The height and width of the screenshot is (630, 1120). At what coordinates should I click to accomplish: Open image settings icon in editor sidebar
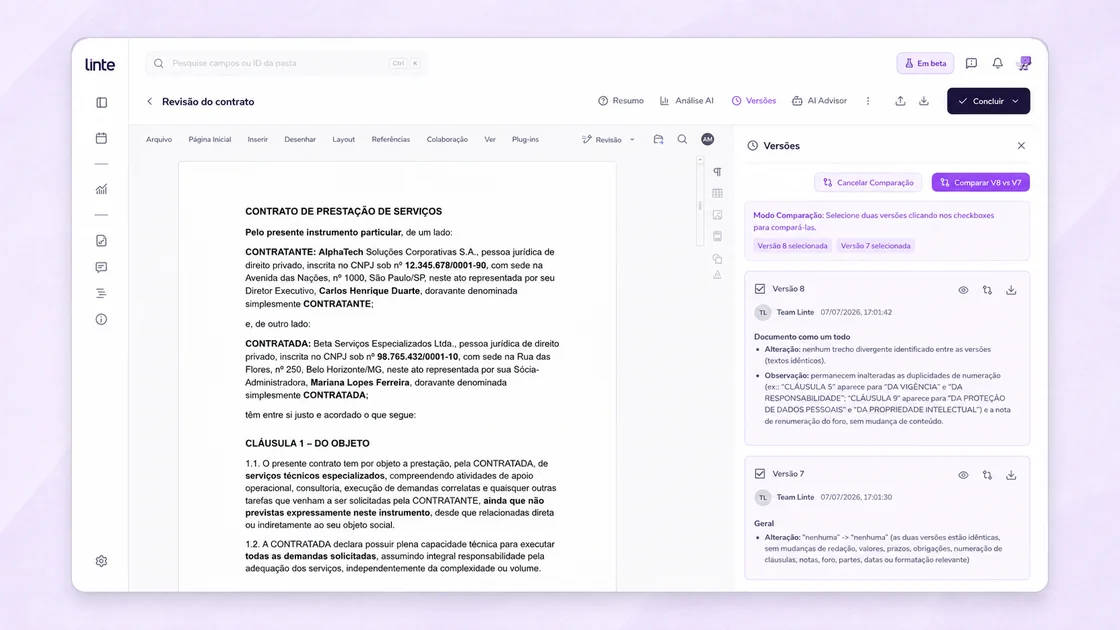[x=717, y=214]
